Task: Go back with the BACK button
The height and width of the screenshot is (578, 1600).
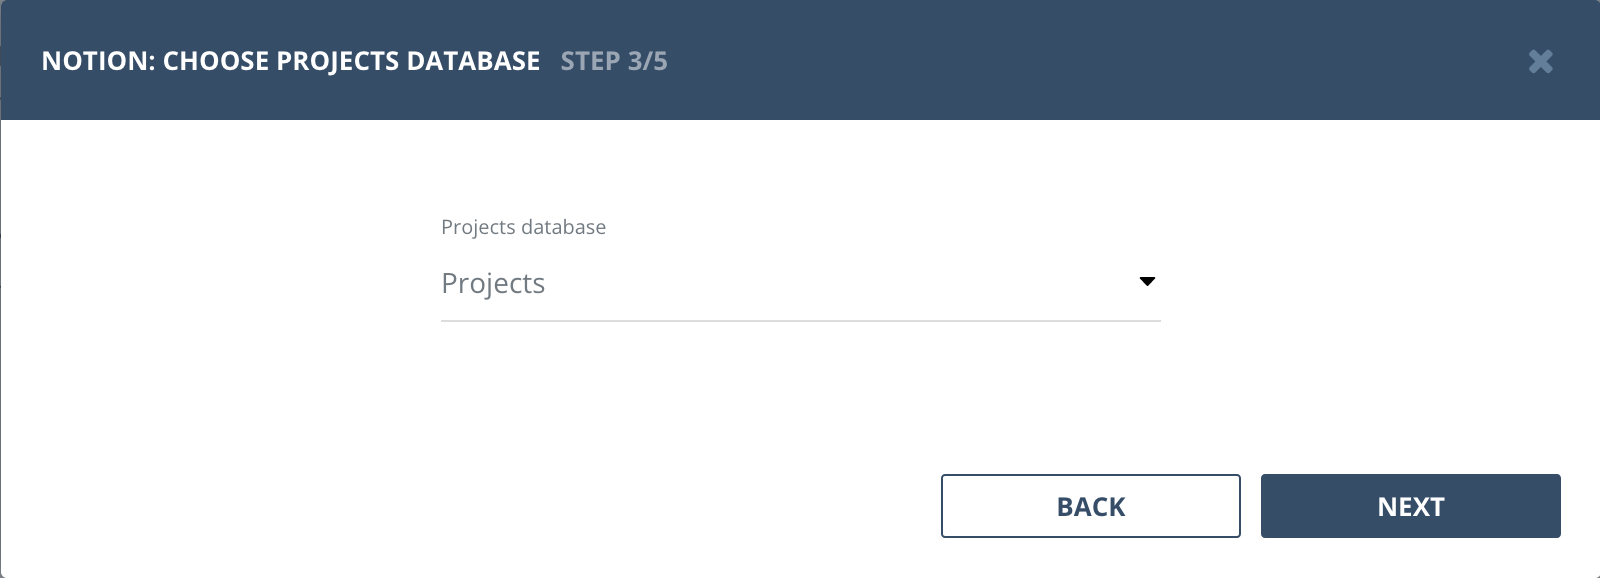Action: [1090, 506]
